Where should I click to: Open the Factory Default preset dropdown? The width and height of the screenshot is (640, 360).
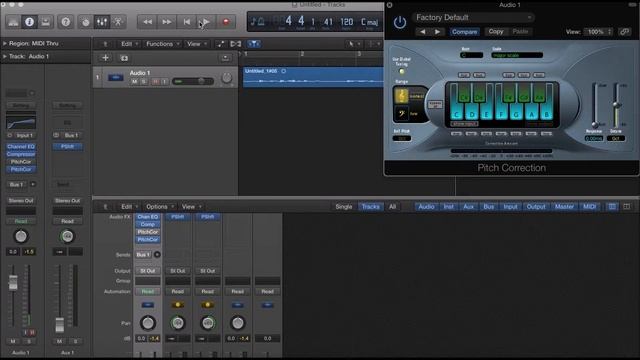(473, 18)
